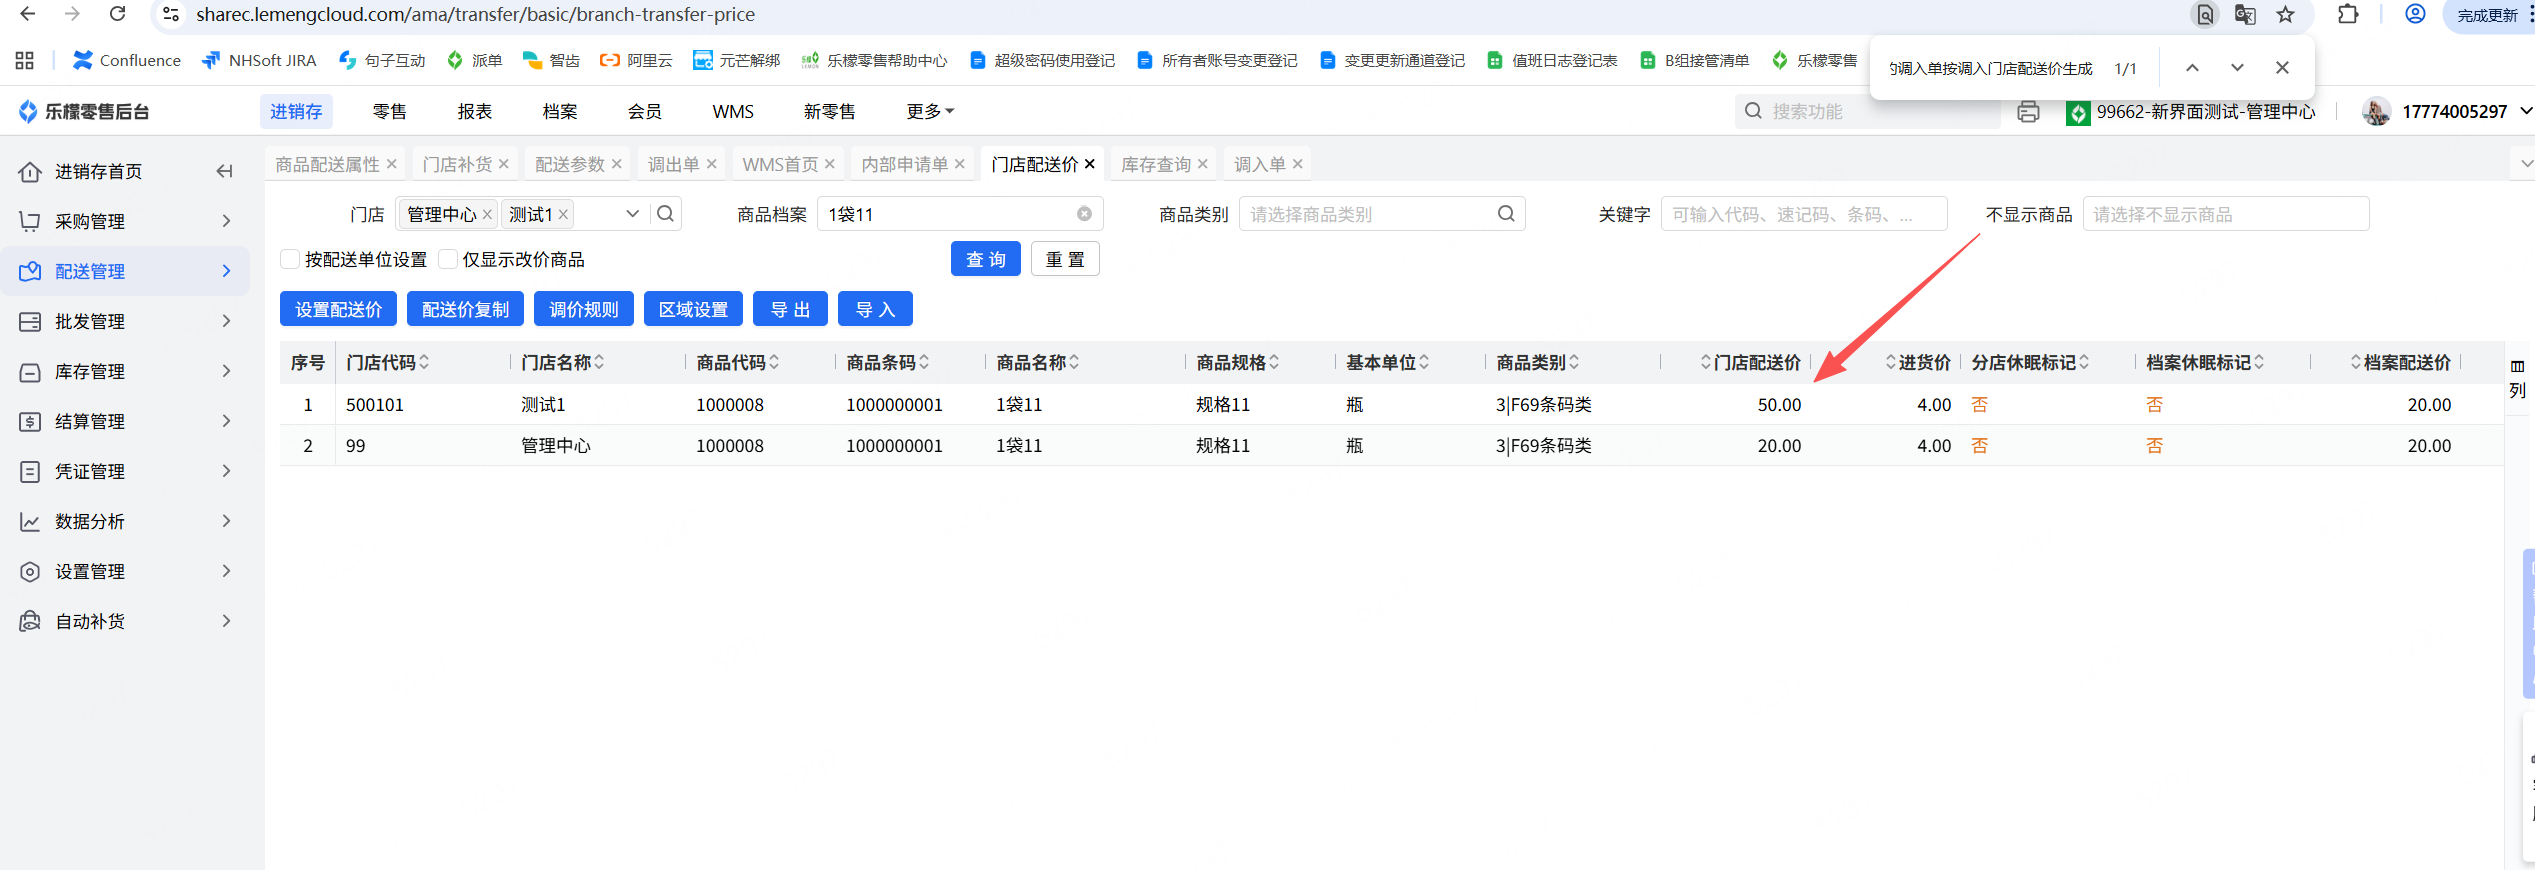The width and height of the screenshot is (2535, 870).
Task: Open 调价规则 button
Action: point(584,309)
